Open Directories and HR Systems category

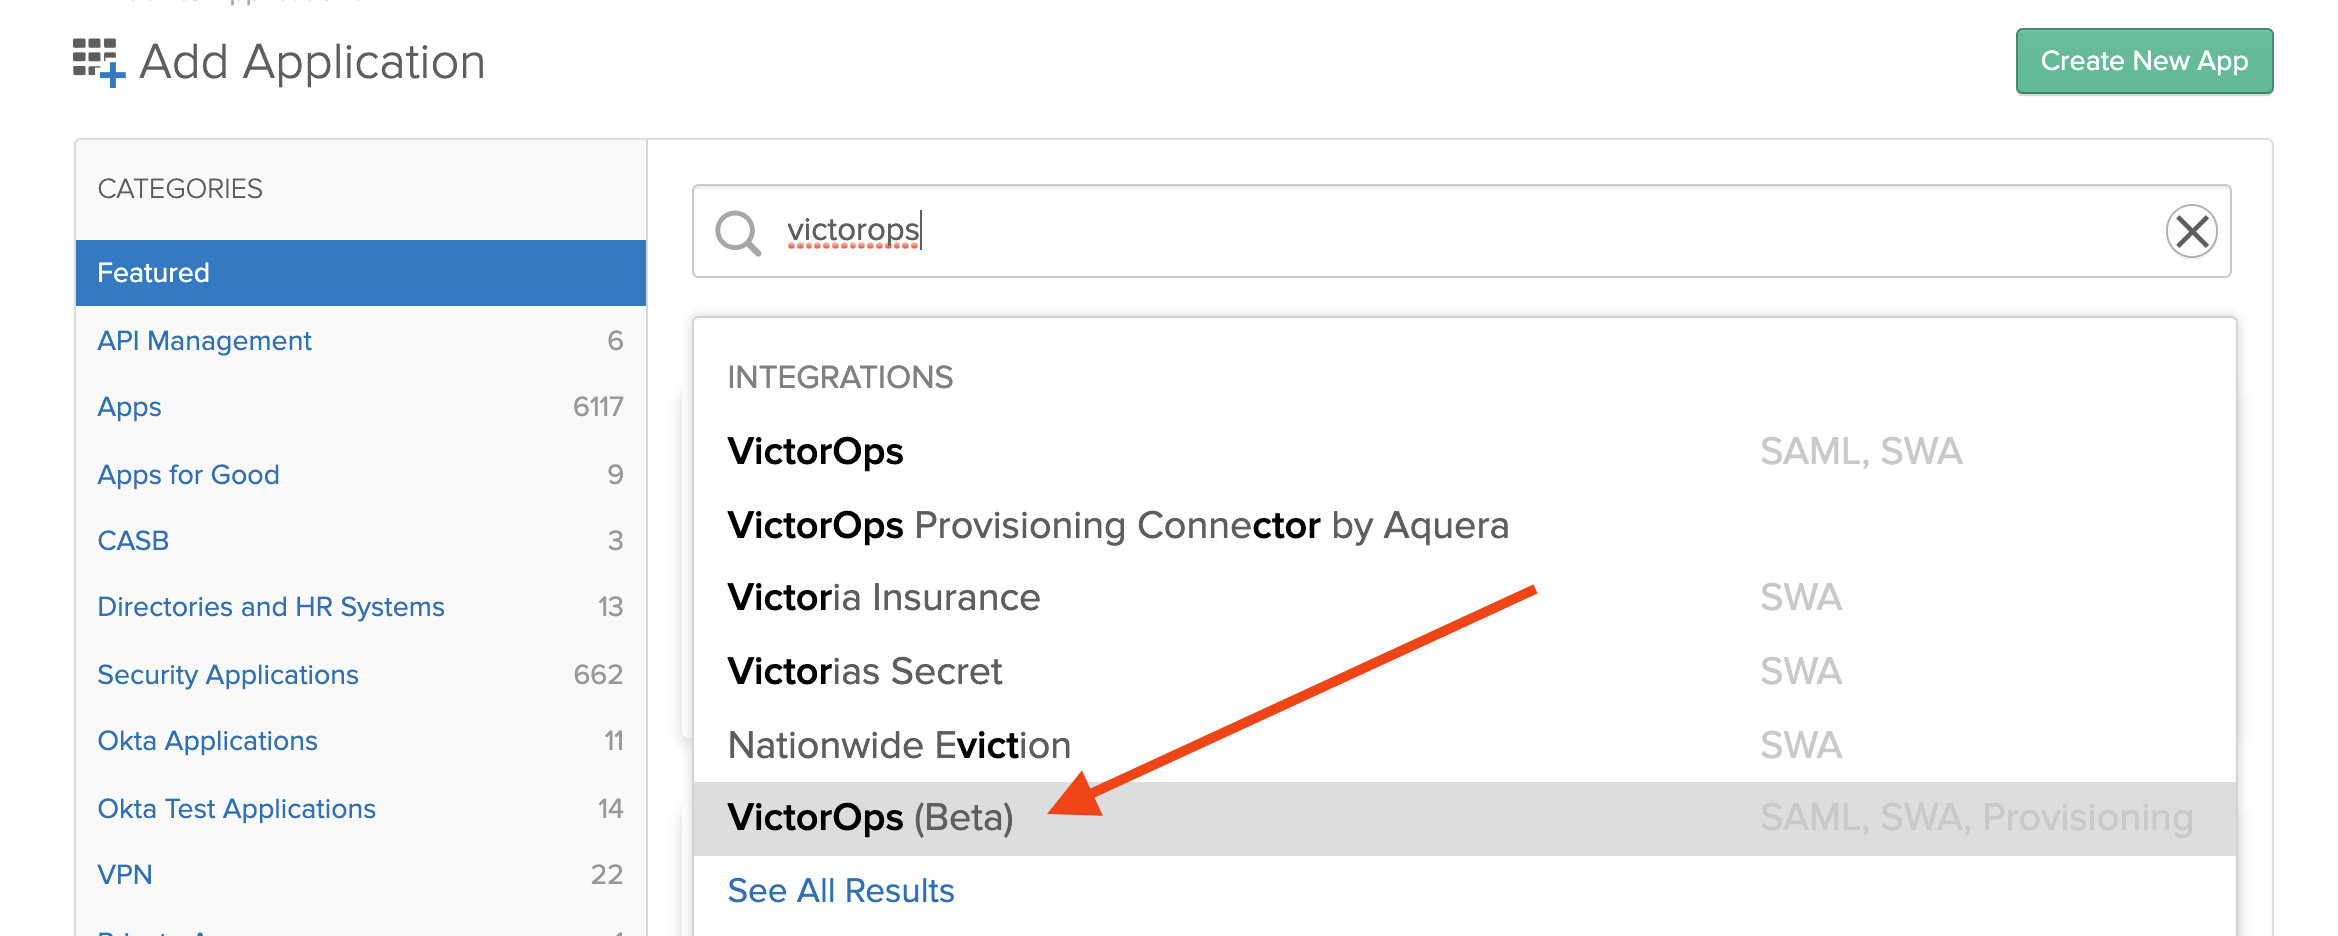click(271, 606)
